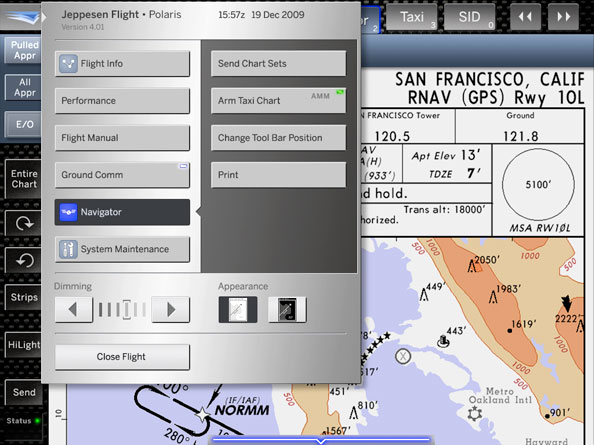Click the All Appr sidebar button
The width and height of the screenshot is (594, 445).
coord(23,87)
